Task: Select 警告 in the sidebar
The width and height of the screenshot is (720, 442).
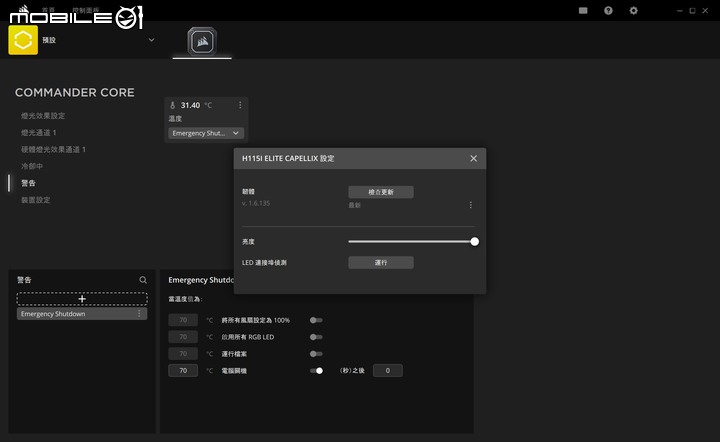Action: (28, 183)
